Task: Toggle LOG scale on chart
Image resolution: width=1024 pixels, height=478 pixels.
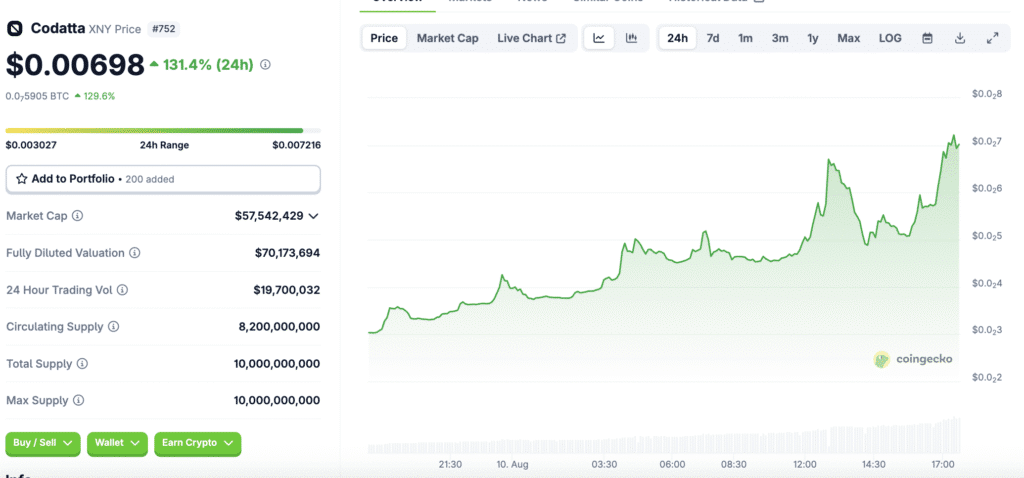Action: coord(890,39)
